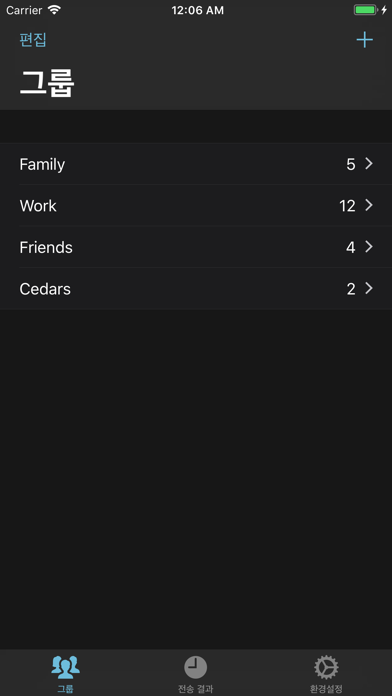Open the 환경설정 gear icon
The width and height of the screenshot is (392, 696).
click(x=326, y=667)
